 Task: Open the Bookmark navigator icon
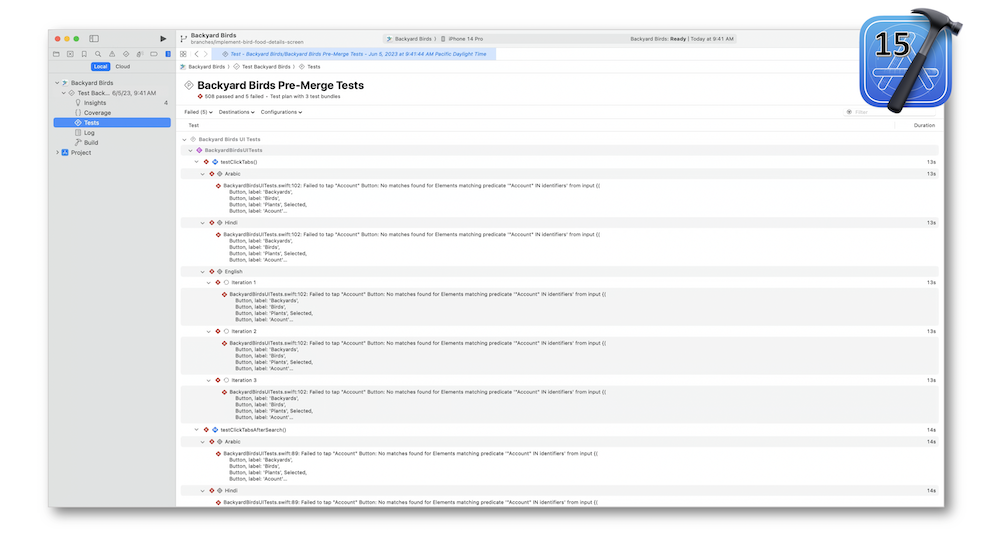tap(84, 54)
